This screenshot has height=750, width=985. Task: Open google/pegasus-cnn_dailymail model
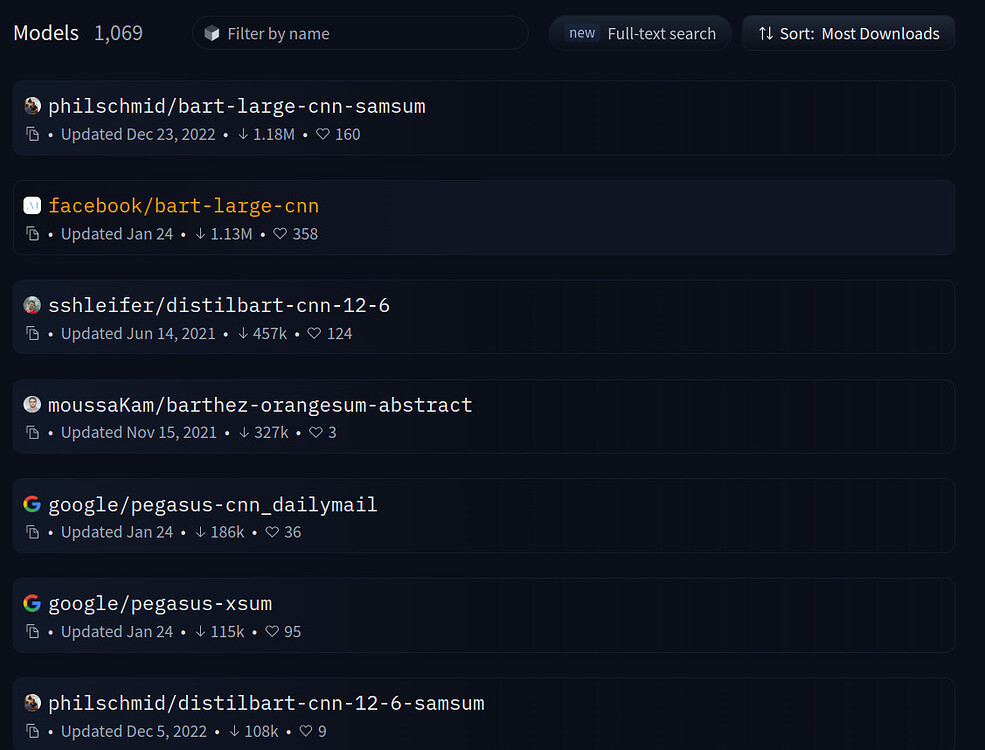(213, 504)
